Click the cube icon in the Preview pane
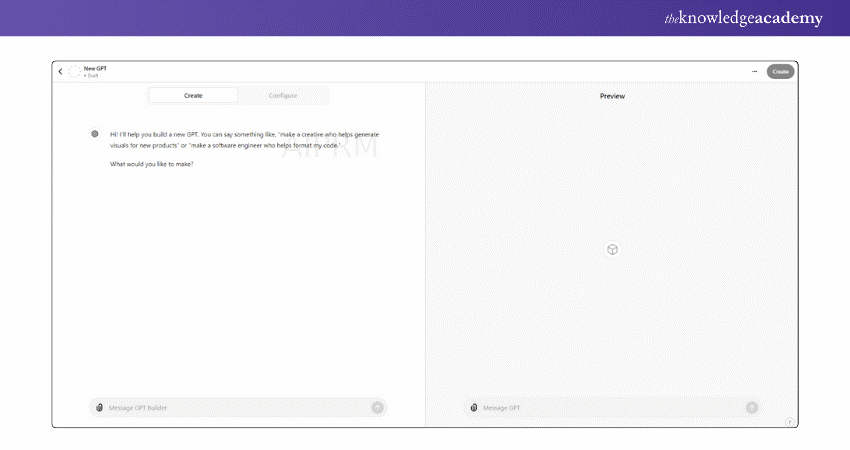 pos(612,249)
